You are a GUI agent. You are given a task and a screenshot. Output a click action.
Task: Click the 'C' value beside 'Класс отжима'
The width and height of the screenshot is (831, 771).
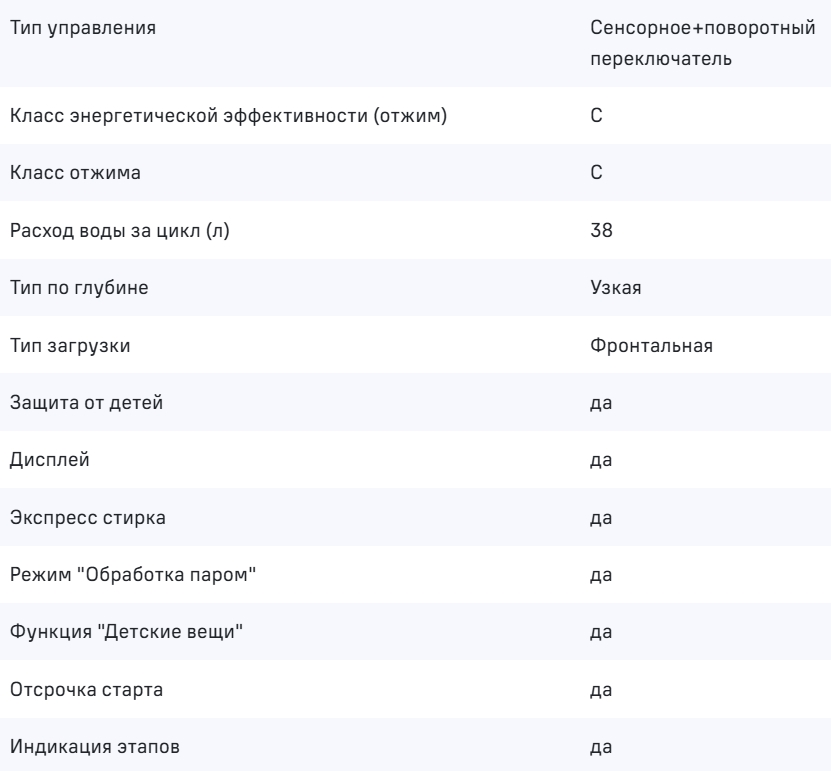click(596, 173)
